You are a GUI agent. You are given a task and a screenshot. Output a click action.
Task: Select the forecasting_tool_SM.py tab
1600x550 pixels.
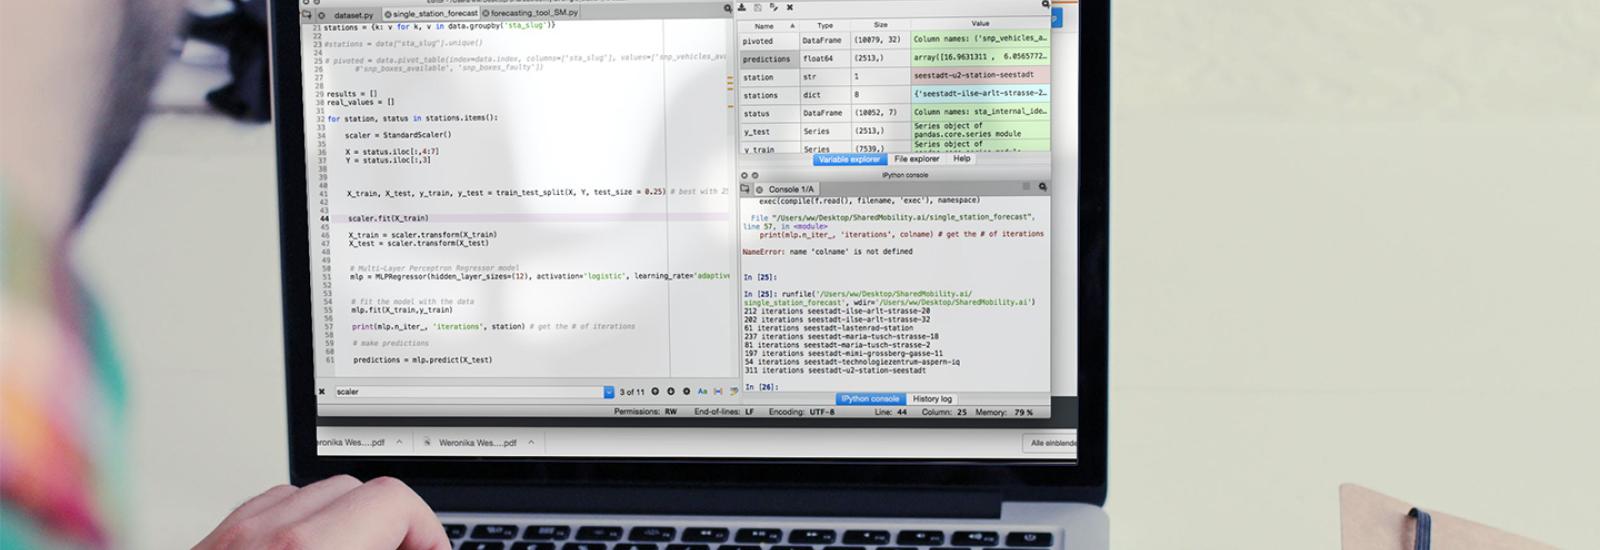click(x=530, y=13)
